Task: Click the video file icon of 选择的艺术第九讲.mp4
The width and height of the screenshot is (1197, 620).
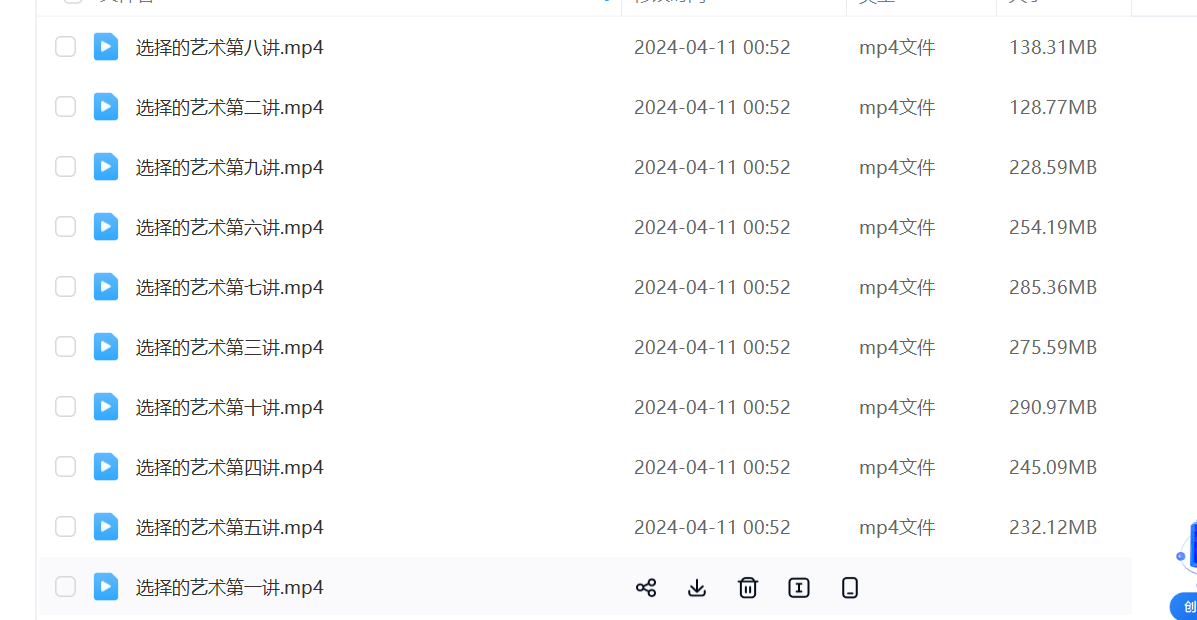Action: click(x=106, y=167)
